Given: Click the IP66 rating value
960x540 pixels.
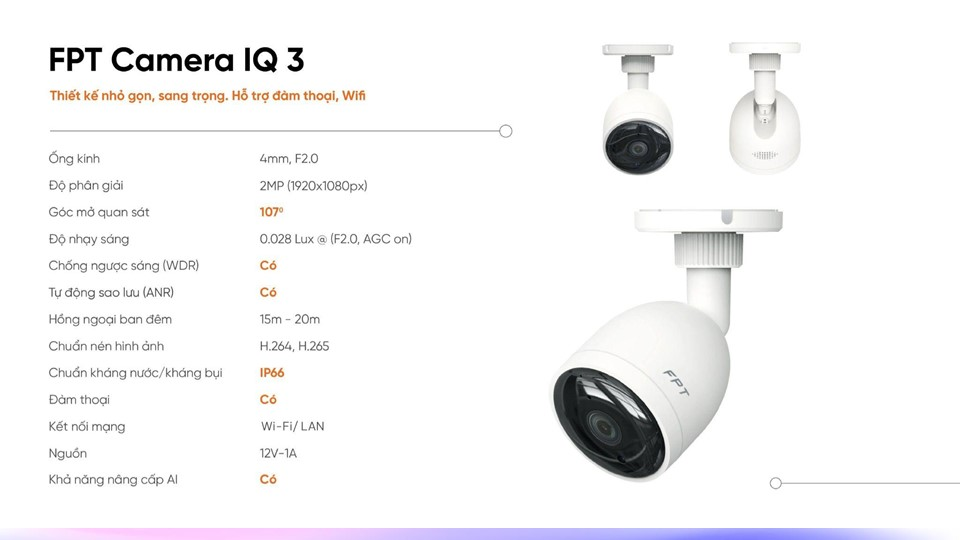Looking at the screenshot, I should [272, 373].
